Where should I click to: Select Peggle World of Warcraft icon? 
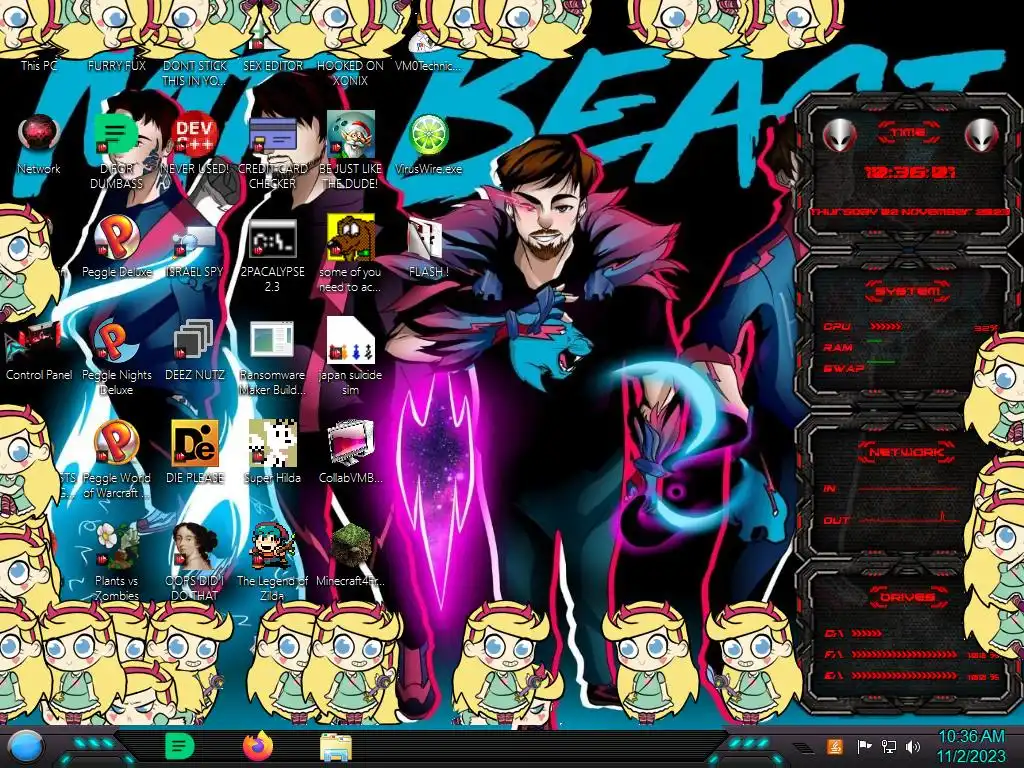[116, 443]
